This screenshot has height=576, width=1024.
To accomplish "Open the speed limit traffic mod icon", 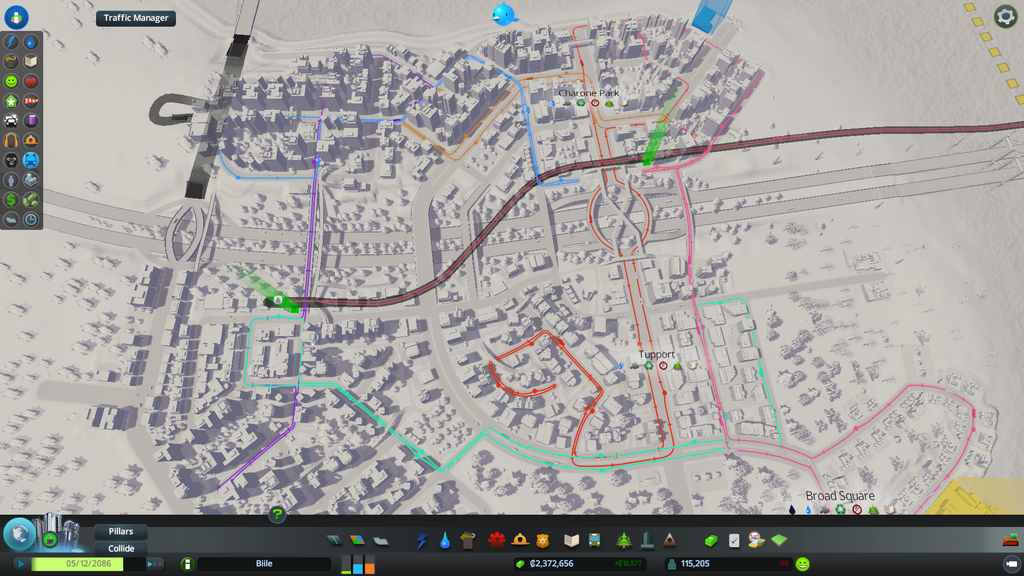I will coord(756,540).
